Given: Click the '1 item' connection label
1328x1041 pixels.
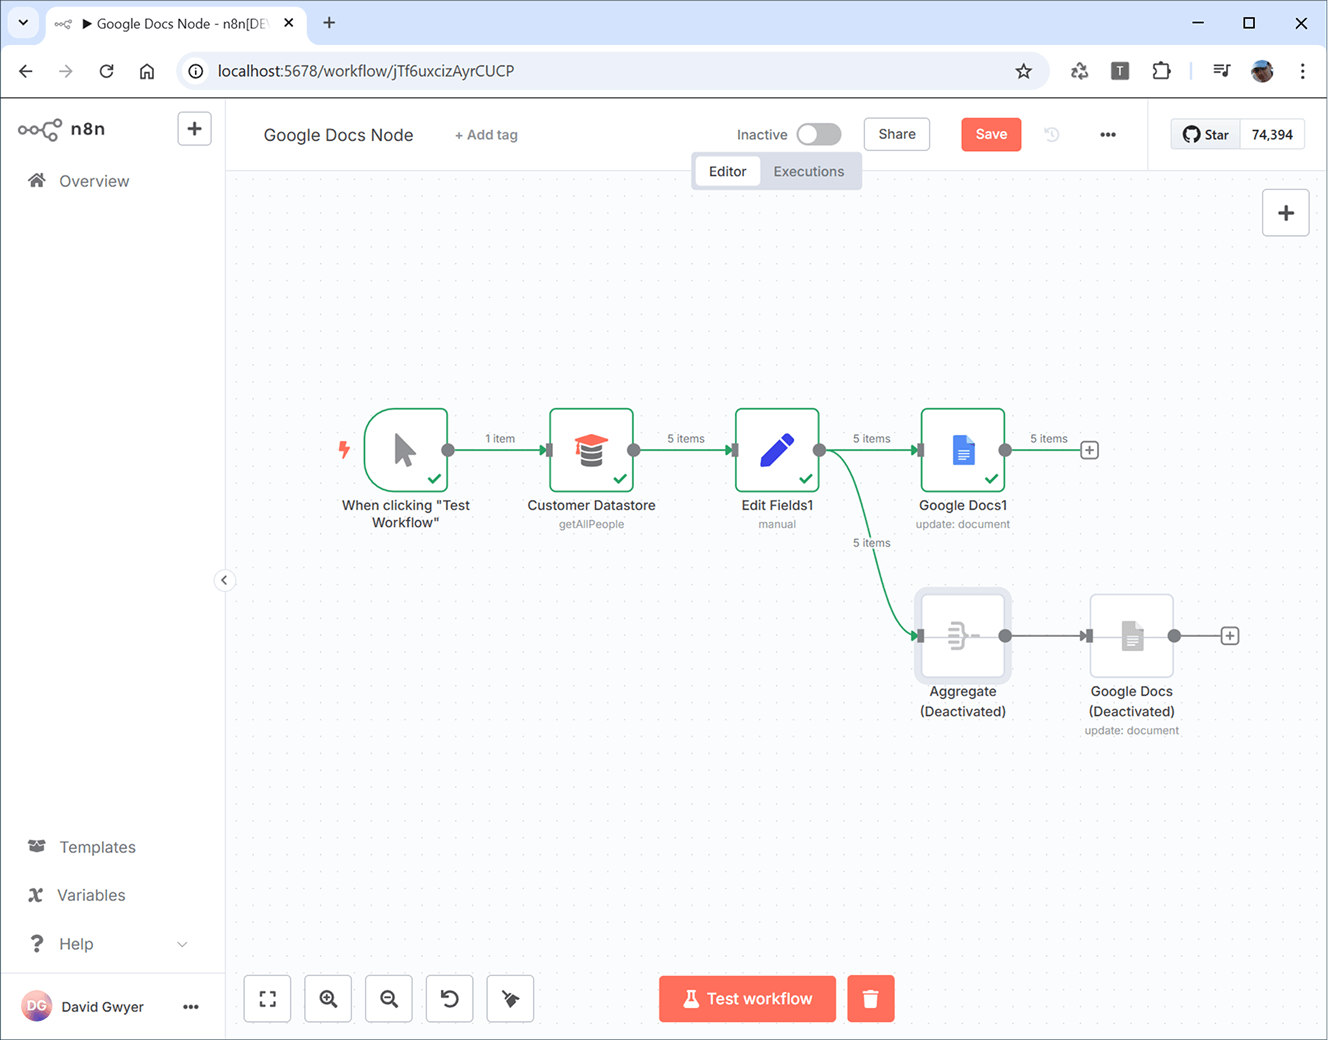Looking at the screenshot, I should point(500,439).
